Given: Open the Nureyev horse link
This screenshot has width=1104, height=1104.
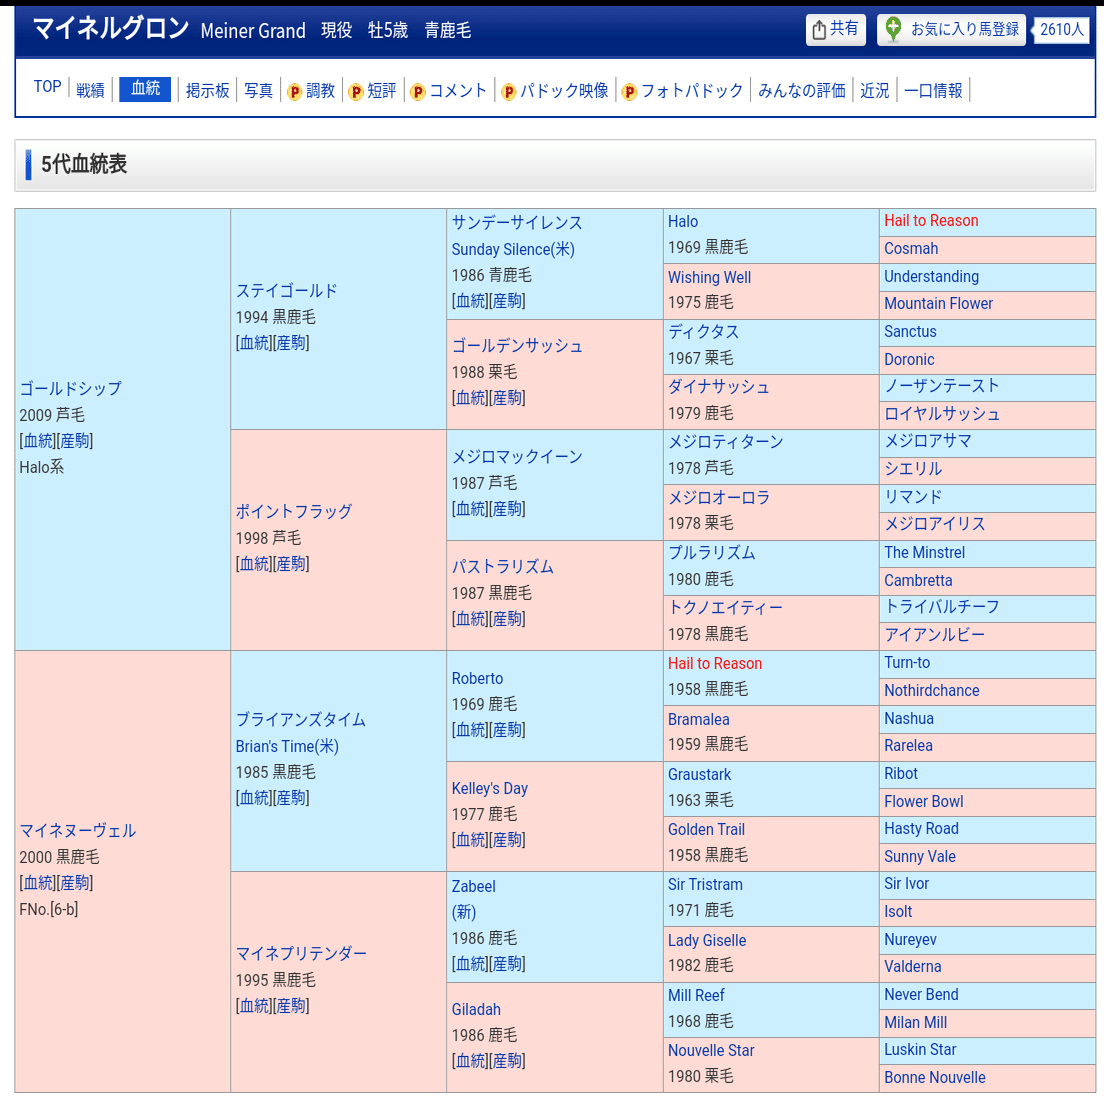Looking at the screenshot, I should tap(910, 939).
